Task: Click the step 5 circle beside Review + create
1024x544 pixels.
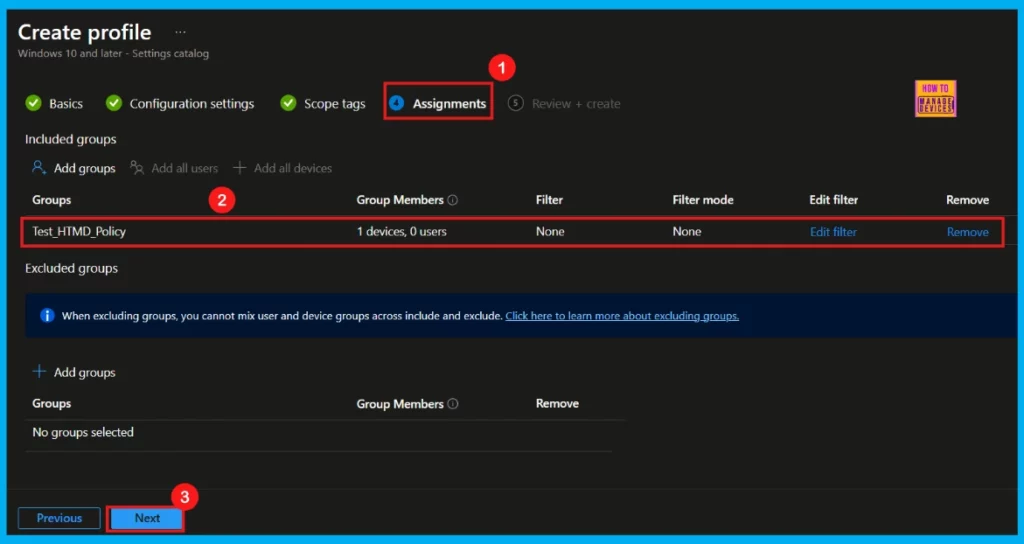Action: 516,103
